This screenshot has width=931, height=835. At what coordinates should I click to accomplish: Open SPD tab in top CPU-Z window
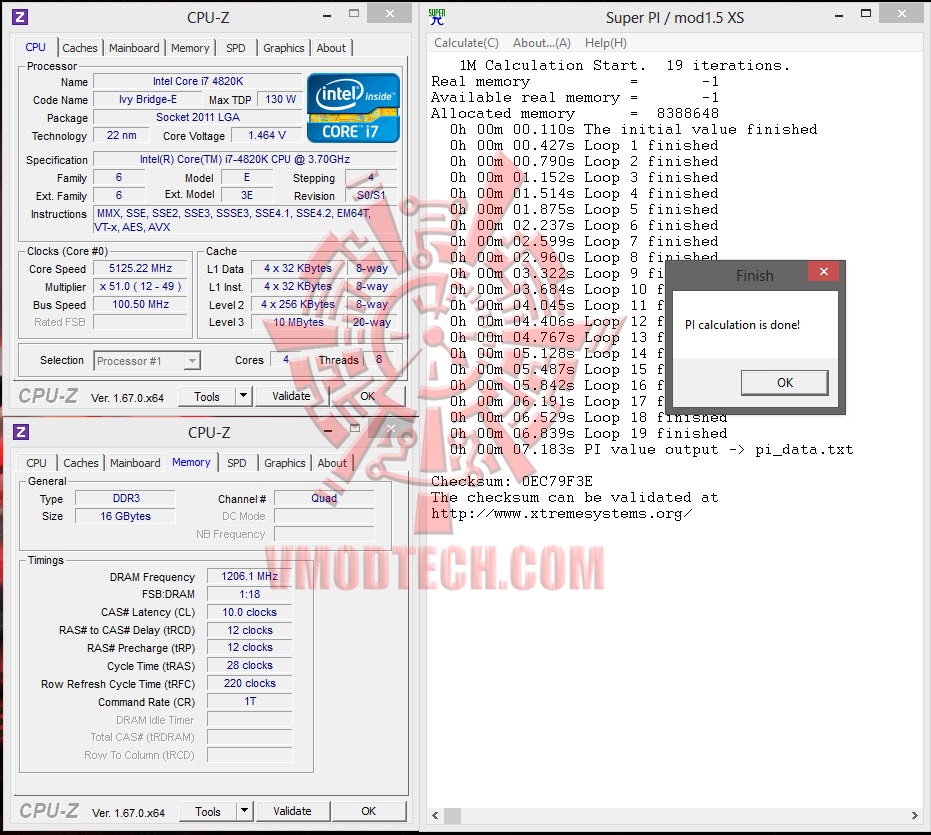[x=236, y=48]
